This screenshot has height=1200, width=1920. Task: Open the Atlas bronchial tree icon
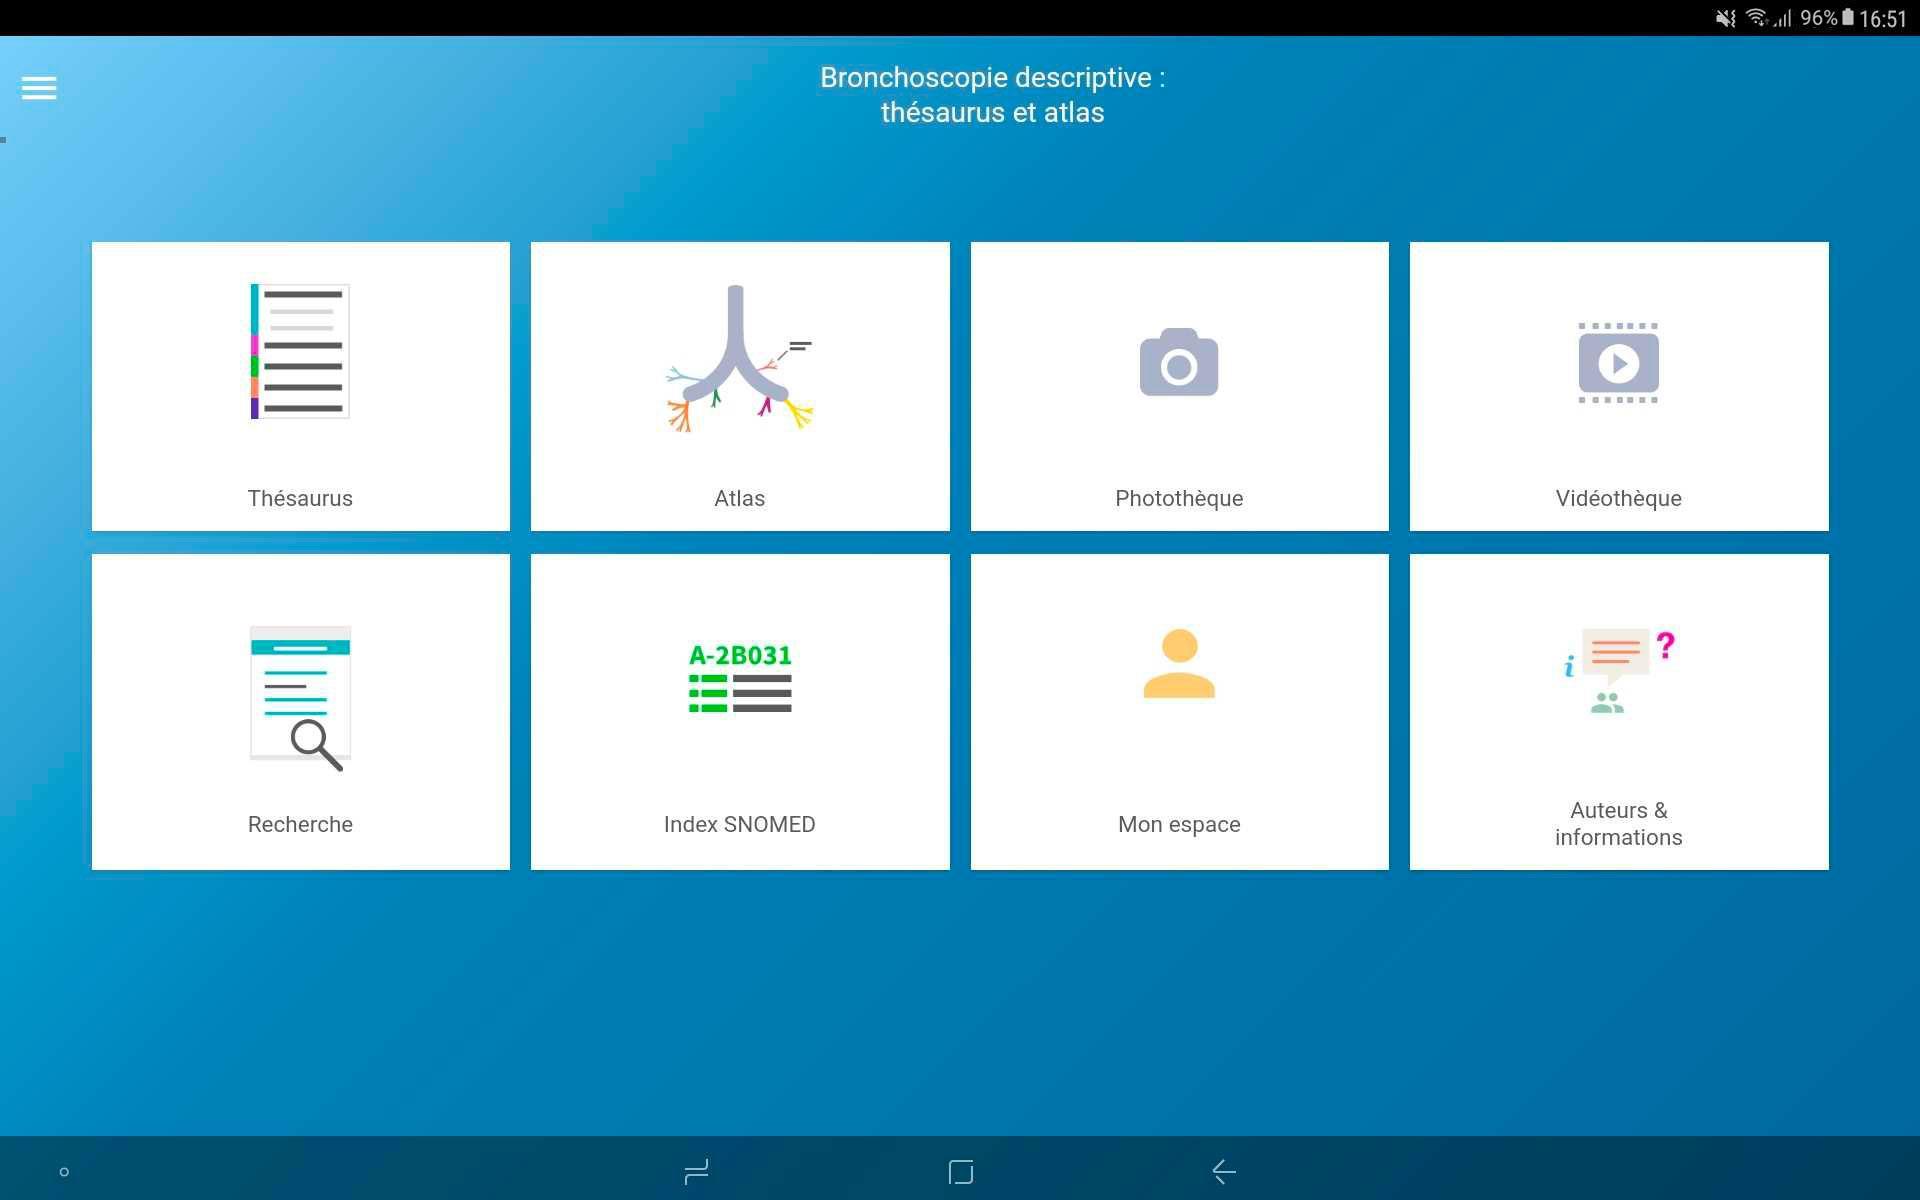tap(740, 358)
